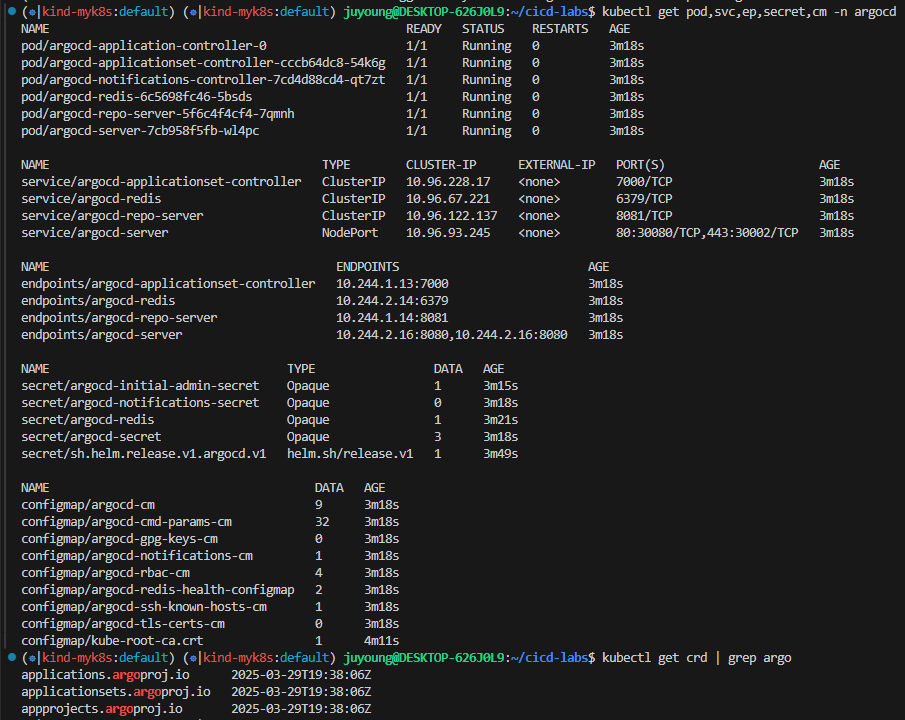Viewport: 905px width, 720px height.
Task: Select pod/argocd-applicationset-controller-cccb64dc8-54k6g
Action: pos(203,62)
